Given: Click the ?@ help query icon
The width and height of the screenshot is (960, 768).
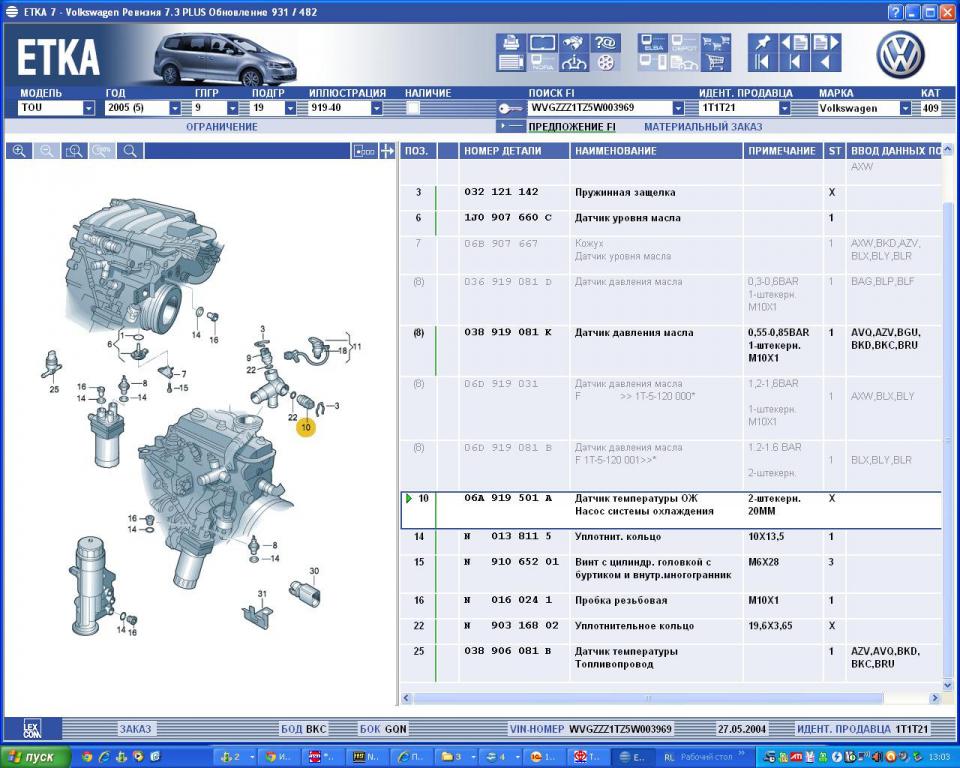Looking at the screenshot, I should (606, 43).
